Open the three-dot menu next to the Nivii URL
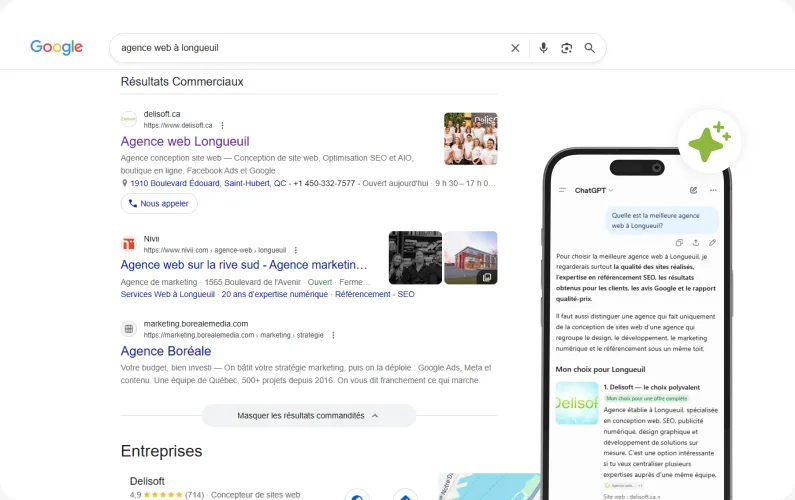This screenshot has height=500, width=795. pyautogui.click(x=296, y=250)
